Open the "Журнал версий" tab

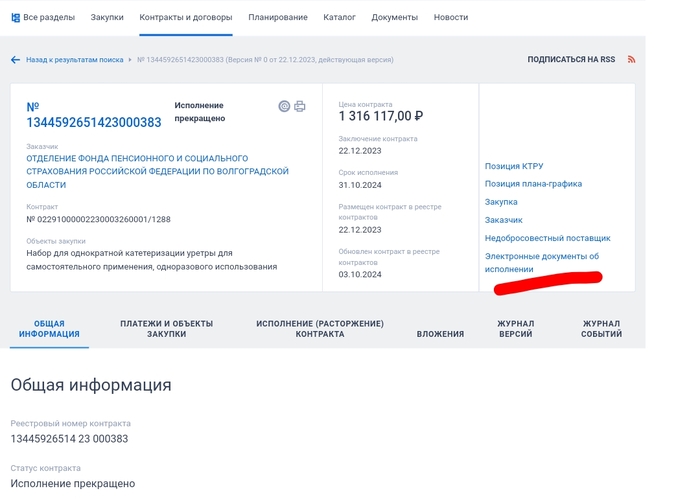516,329
